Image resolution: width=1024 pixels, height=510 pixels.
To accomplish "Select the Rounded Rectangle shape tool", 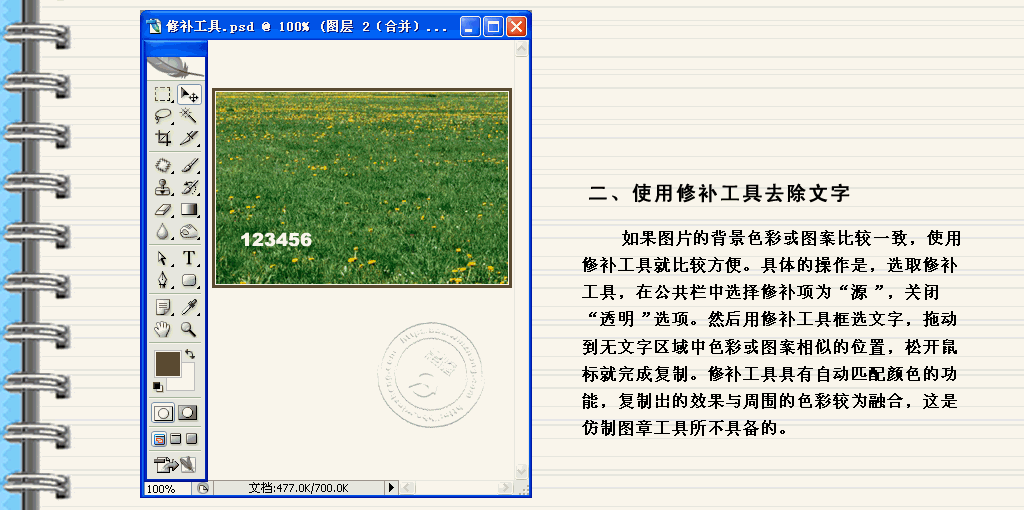I will [x=189, y=281].
